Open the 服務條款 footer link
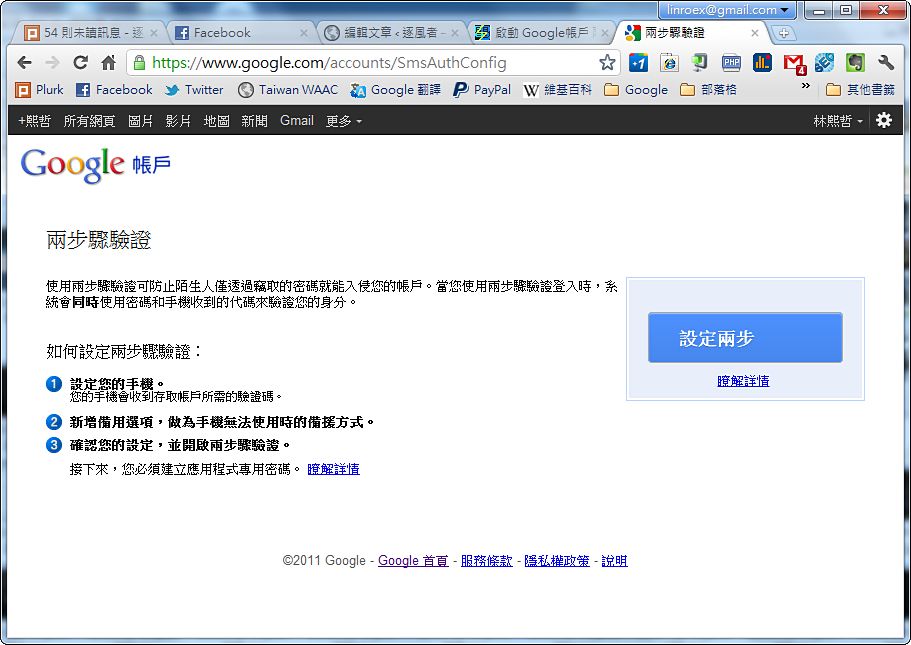 pyautogui.click(x=486, y=561)
